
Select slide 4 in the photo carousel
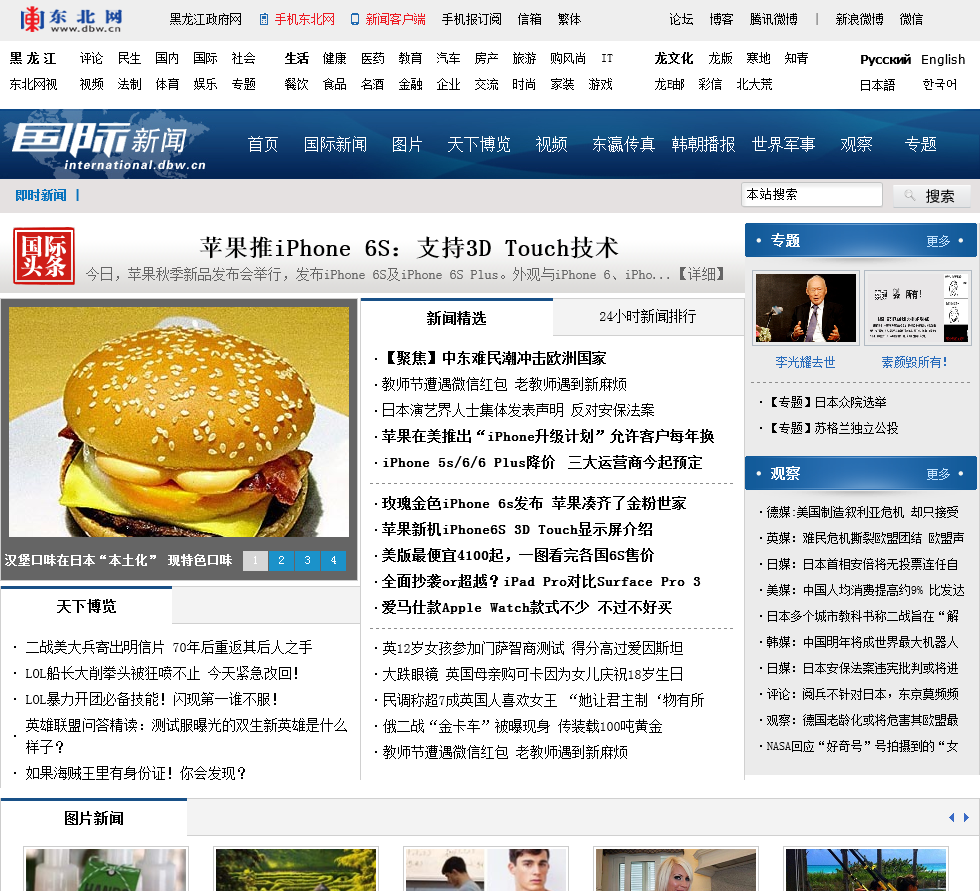[x=333, y=560]
